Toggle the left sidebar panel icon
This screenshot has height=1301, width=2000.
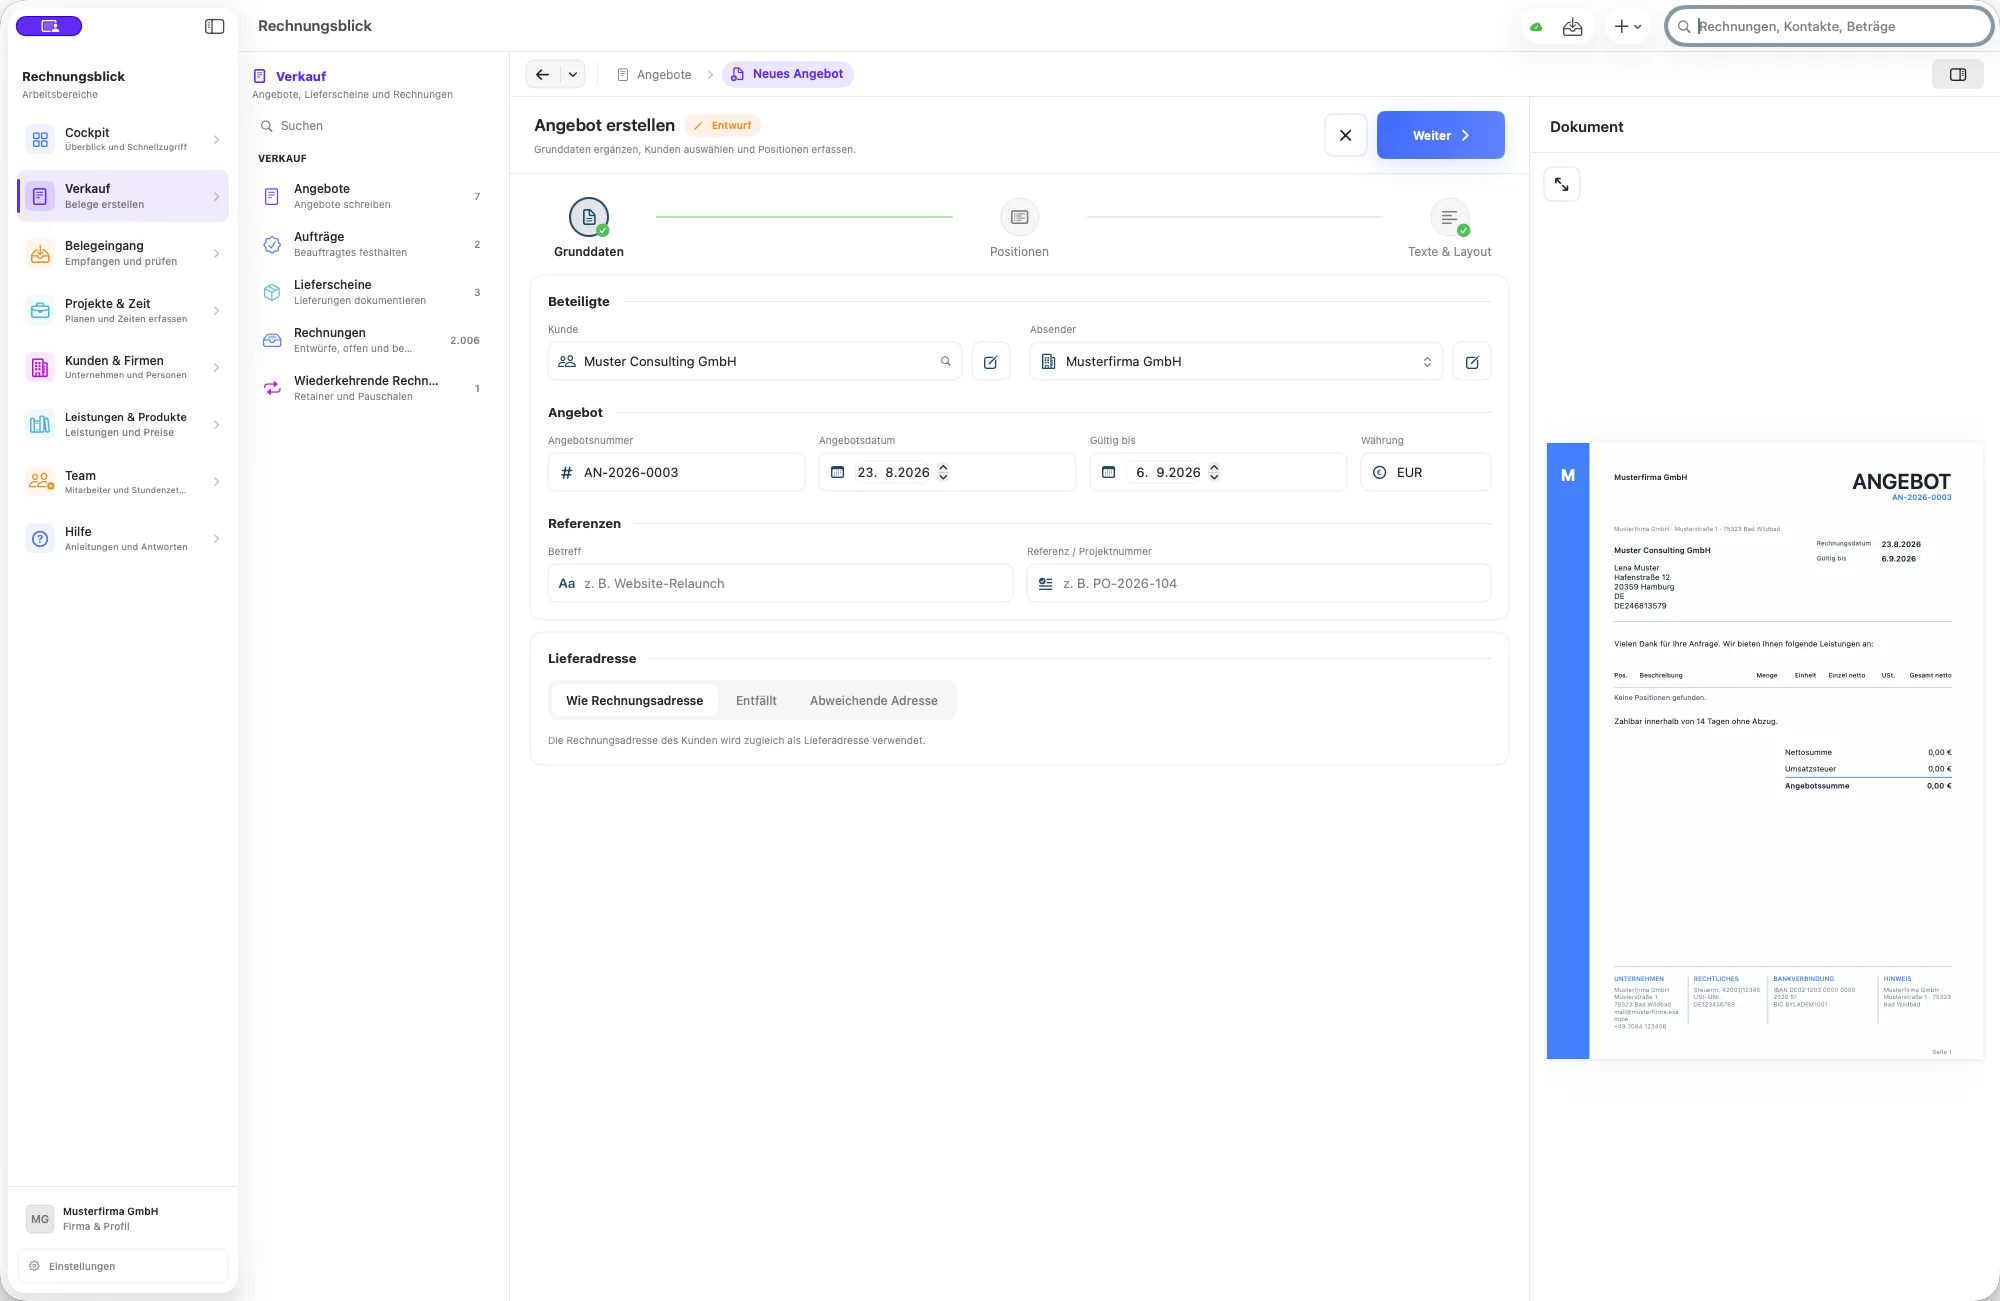coord(214,26)
